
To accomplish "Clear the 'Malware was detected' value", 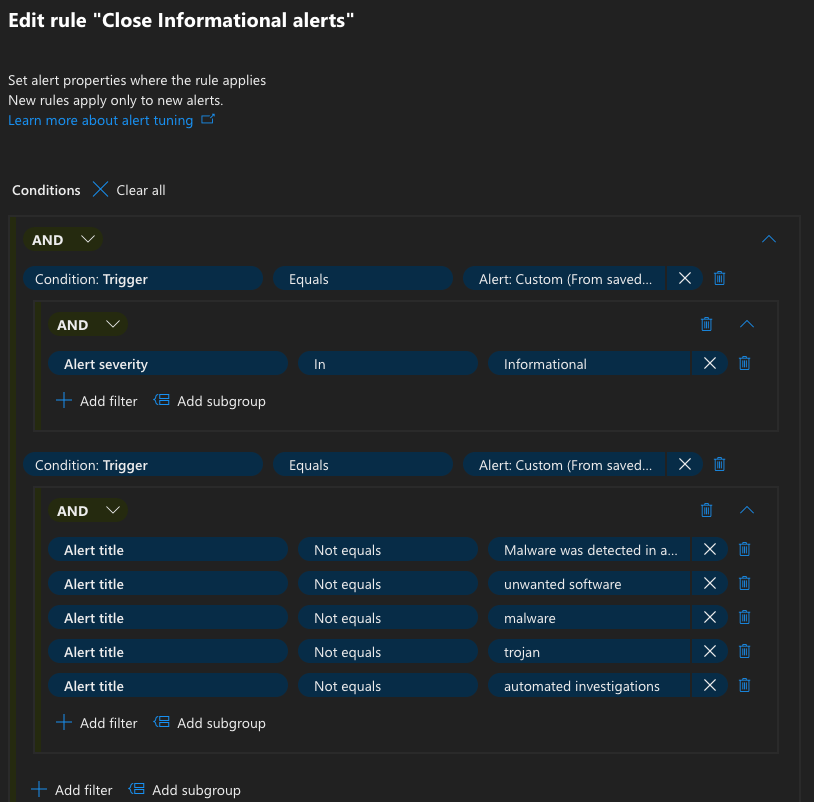I will click(x=710, y=550).
